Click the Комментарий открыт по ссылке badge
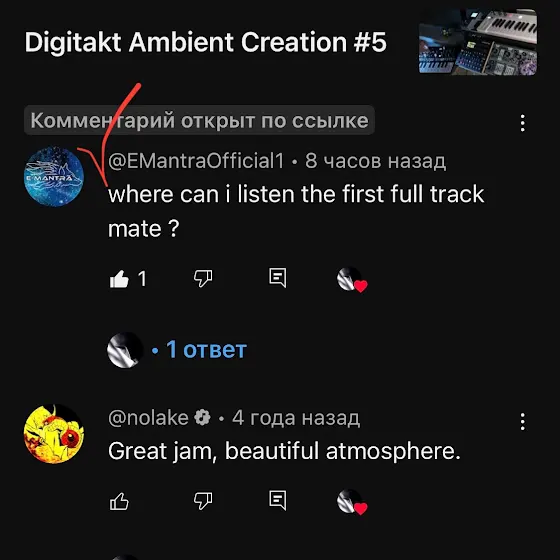Image resolution: width=560 pixels, height=560 pixels. pos(199,120)
